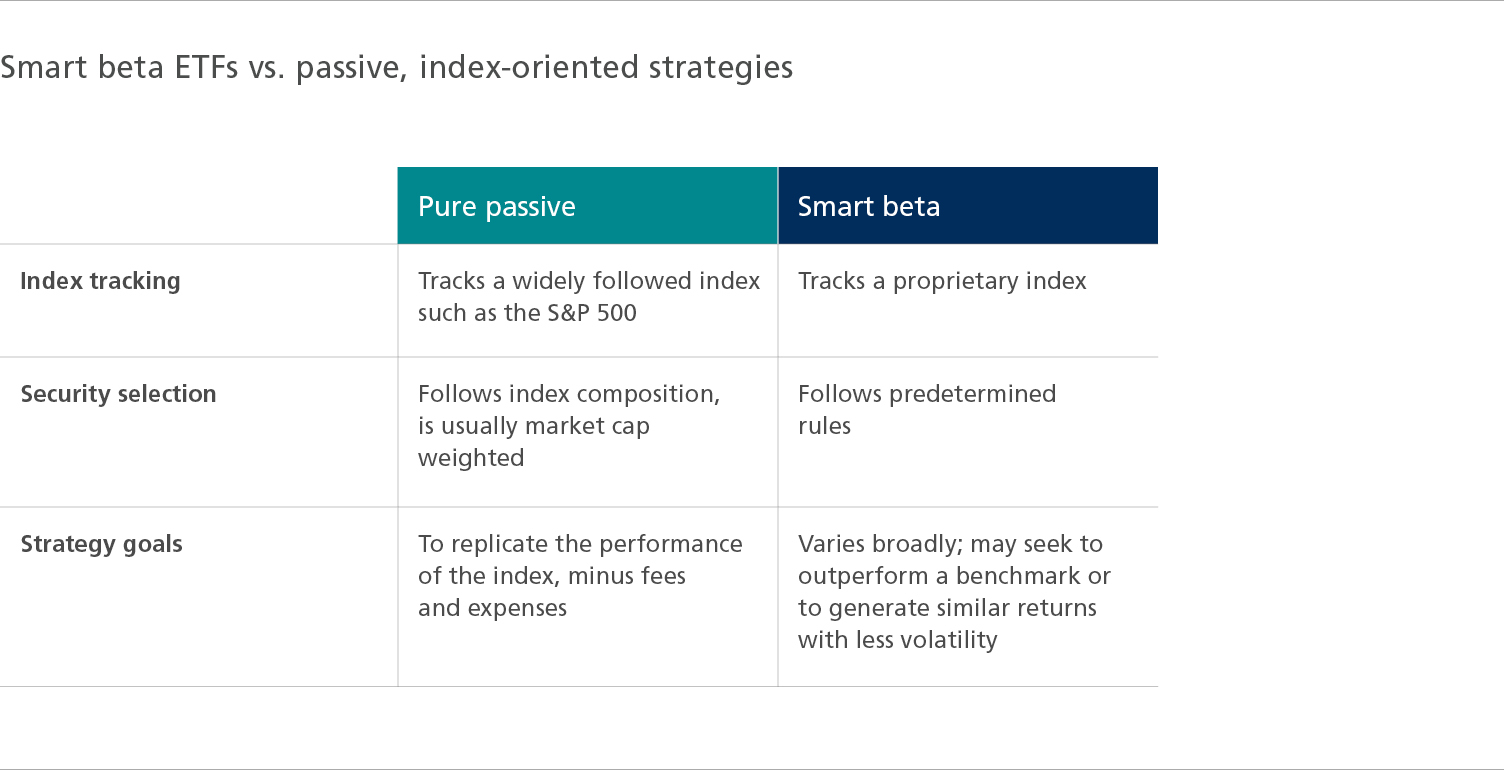Click 'Varies broadly; may seek to' cell

tap(955, 592)
